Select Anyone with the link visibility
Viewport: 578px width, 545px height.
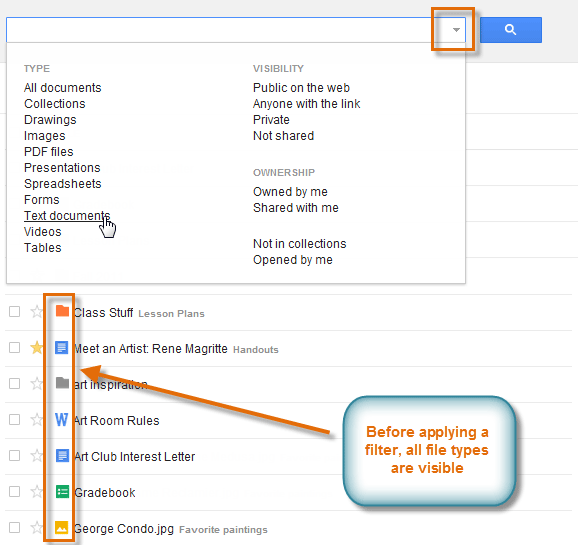(x=307, y=104)
